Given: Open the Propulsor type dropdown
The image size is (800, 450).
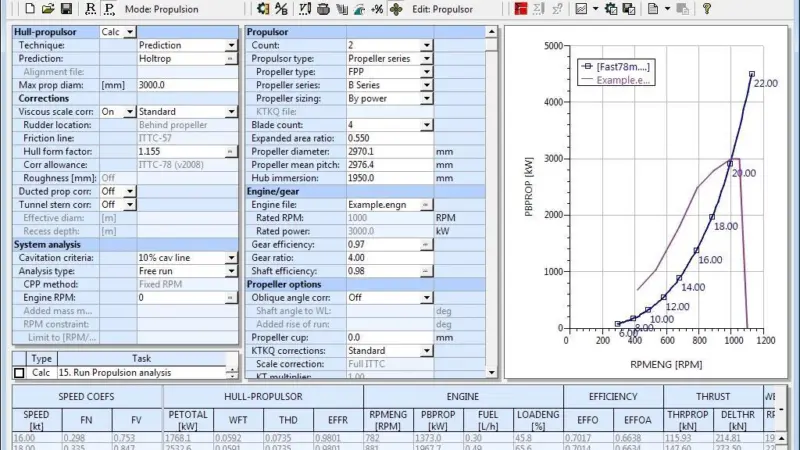Looking at the screenshot, I should pyautogui.click(x=427, y=59).
